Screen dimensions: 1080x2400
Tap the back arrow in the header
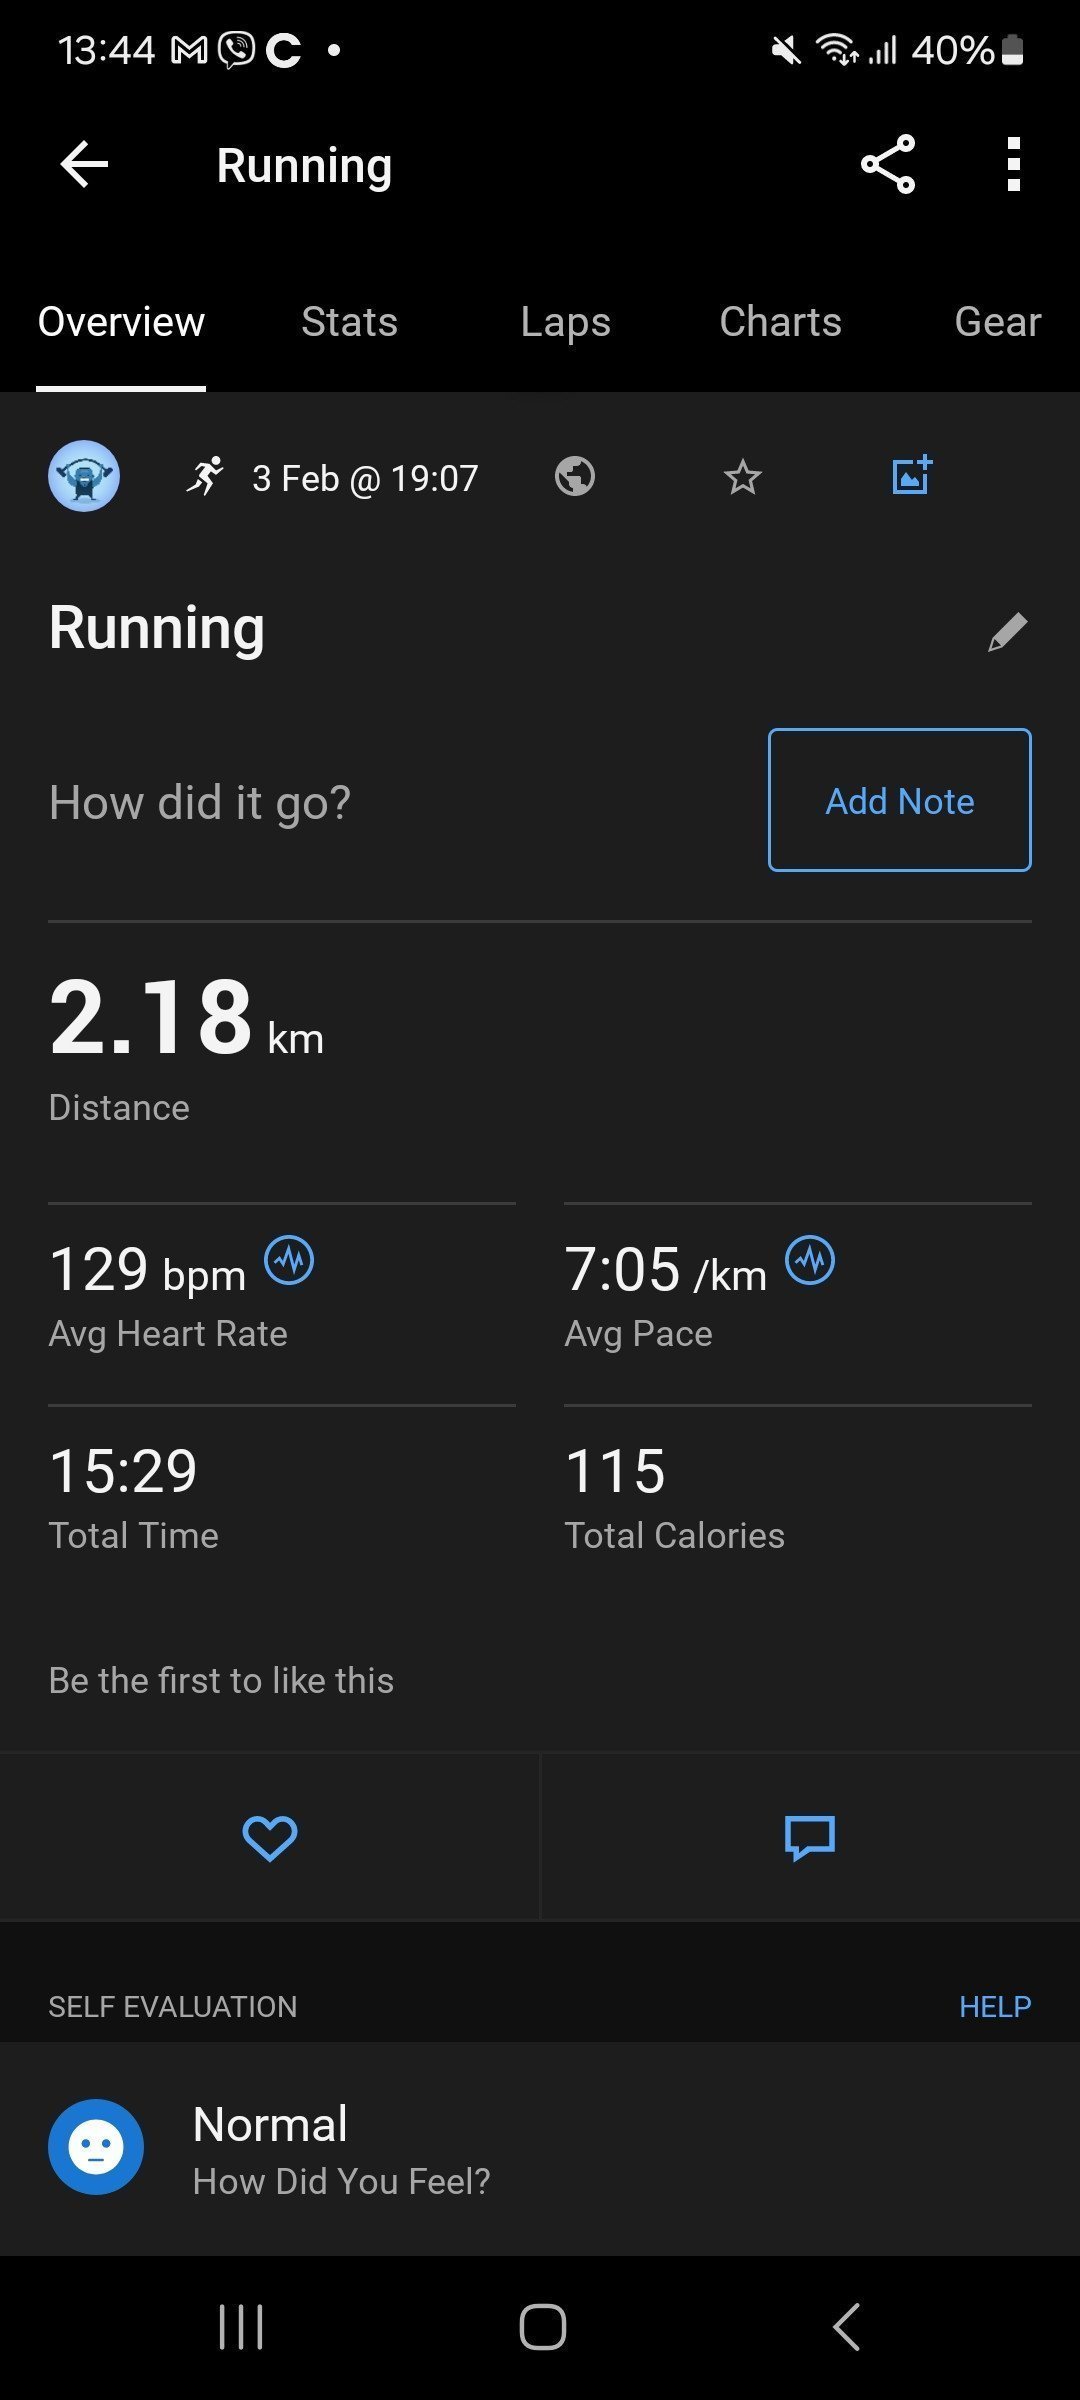pos(84,165)
